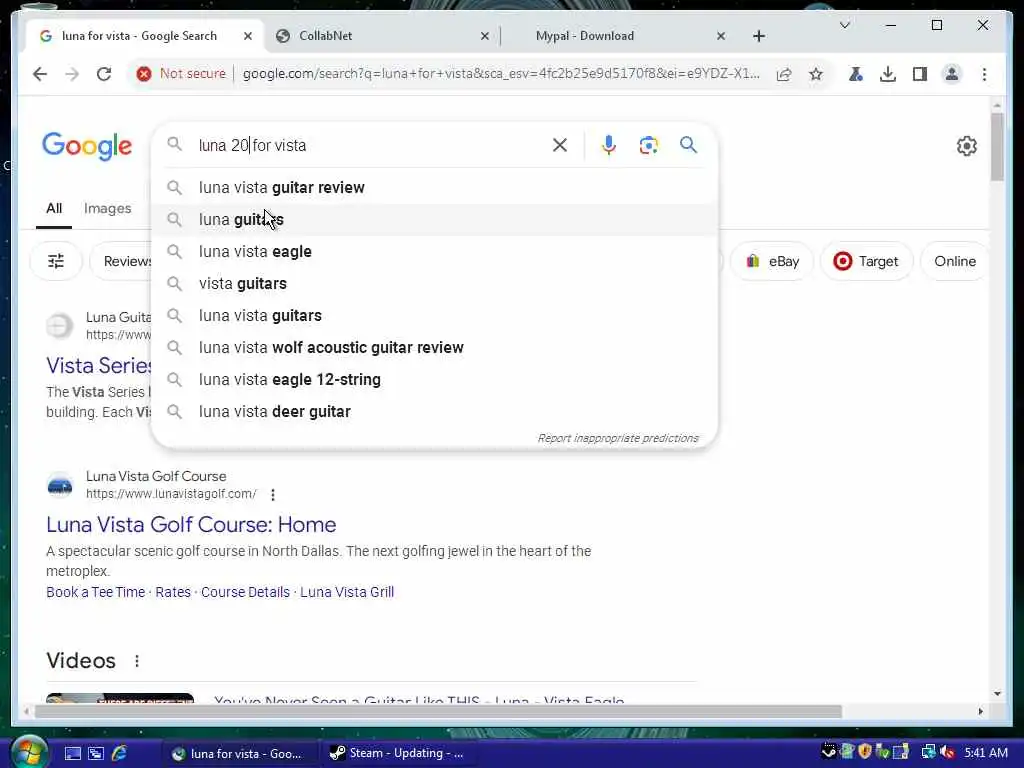Open Vista Series search result

pos(99,366)
